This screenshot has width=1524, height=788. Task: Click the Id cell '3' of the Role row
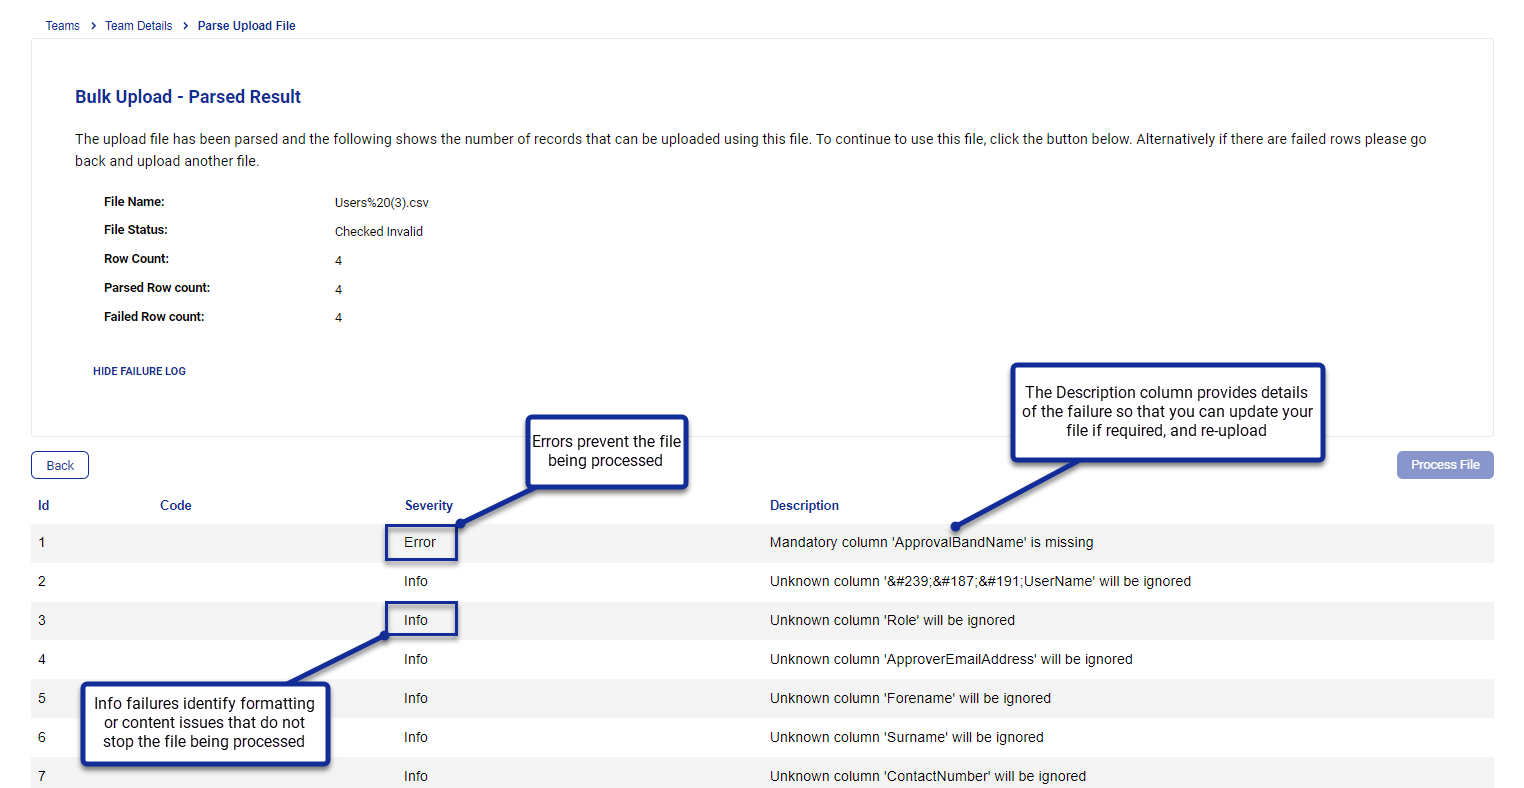[42, 620]
